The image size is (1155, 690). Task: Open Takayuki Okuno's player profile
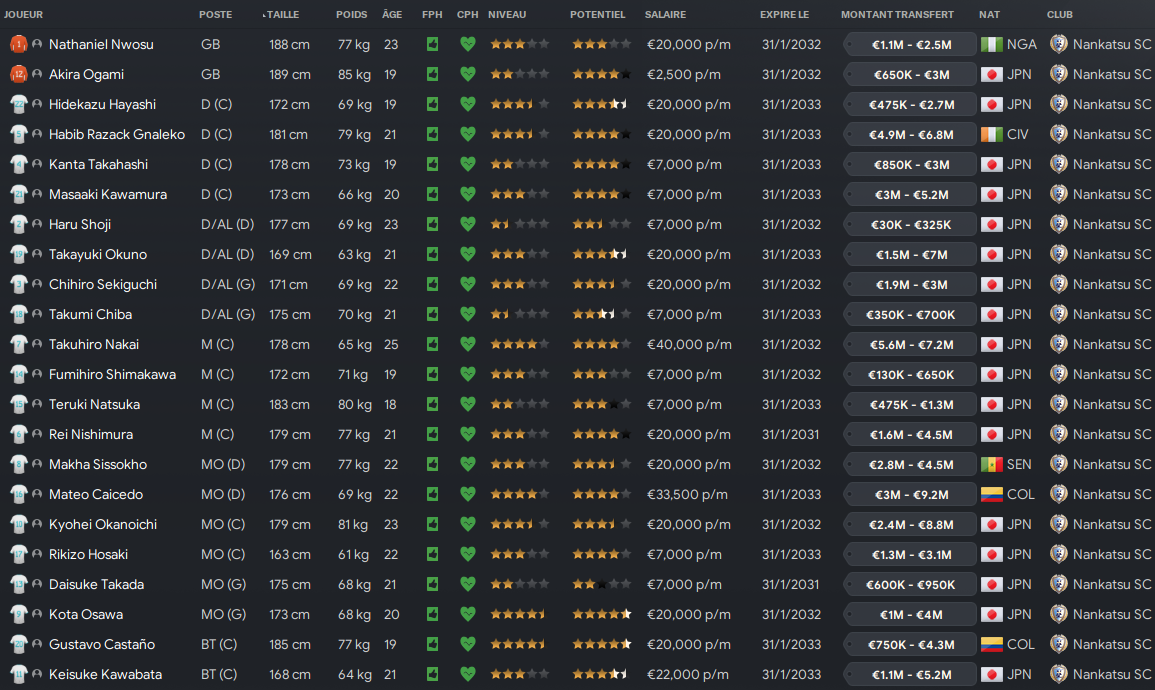pos(98,254)
